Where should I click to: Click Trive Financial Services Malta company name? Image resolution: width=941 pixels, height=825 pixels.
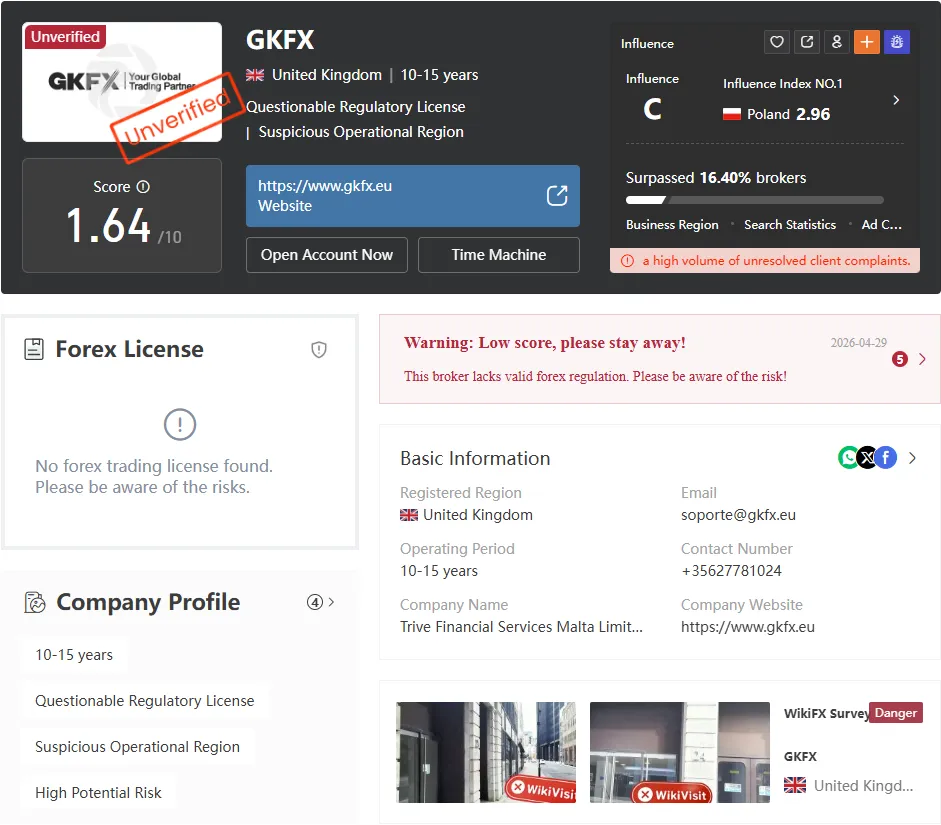point(521,627)
